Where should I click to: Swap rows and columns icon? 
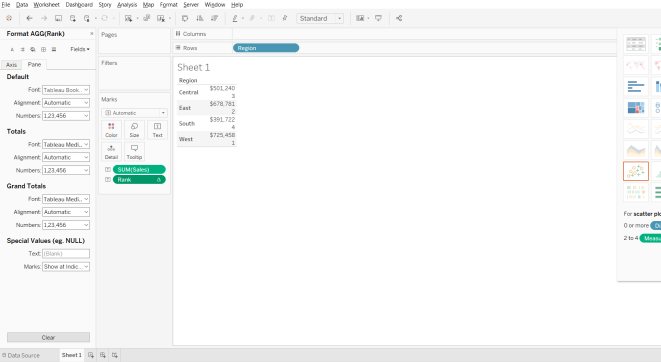point(185,18)
